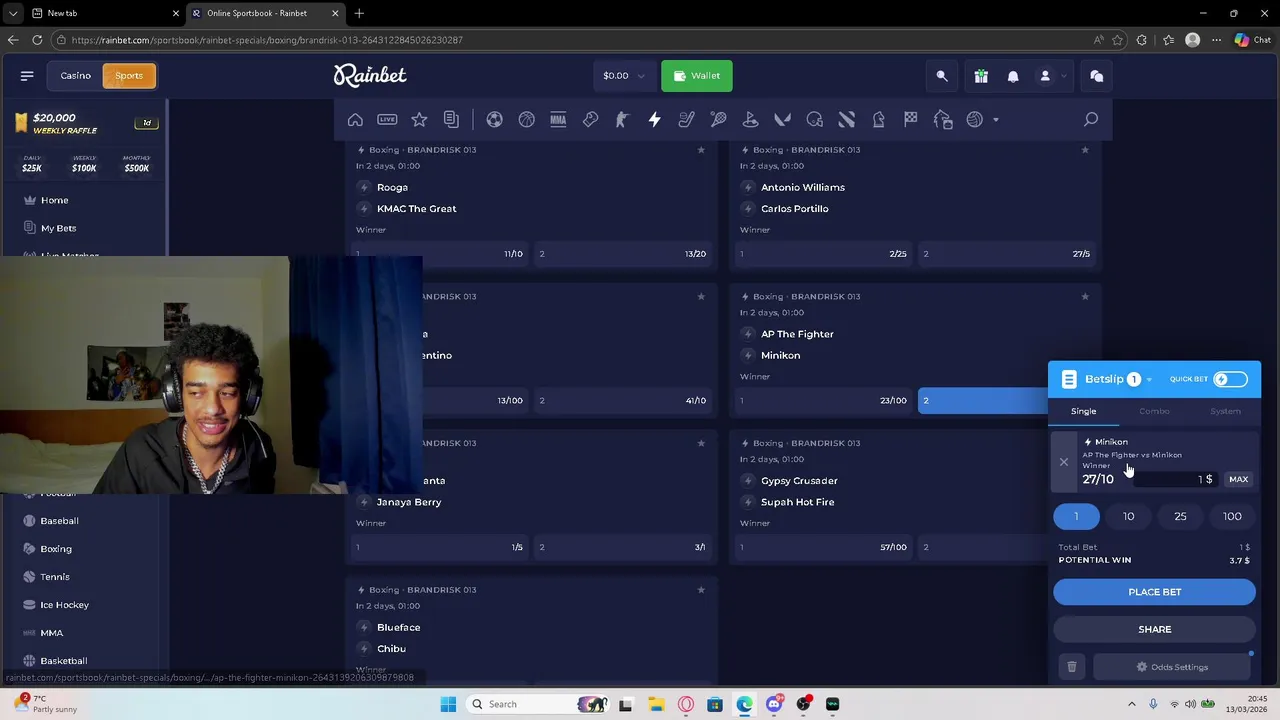Open the site search in header

942,76
